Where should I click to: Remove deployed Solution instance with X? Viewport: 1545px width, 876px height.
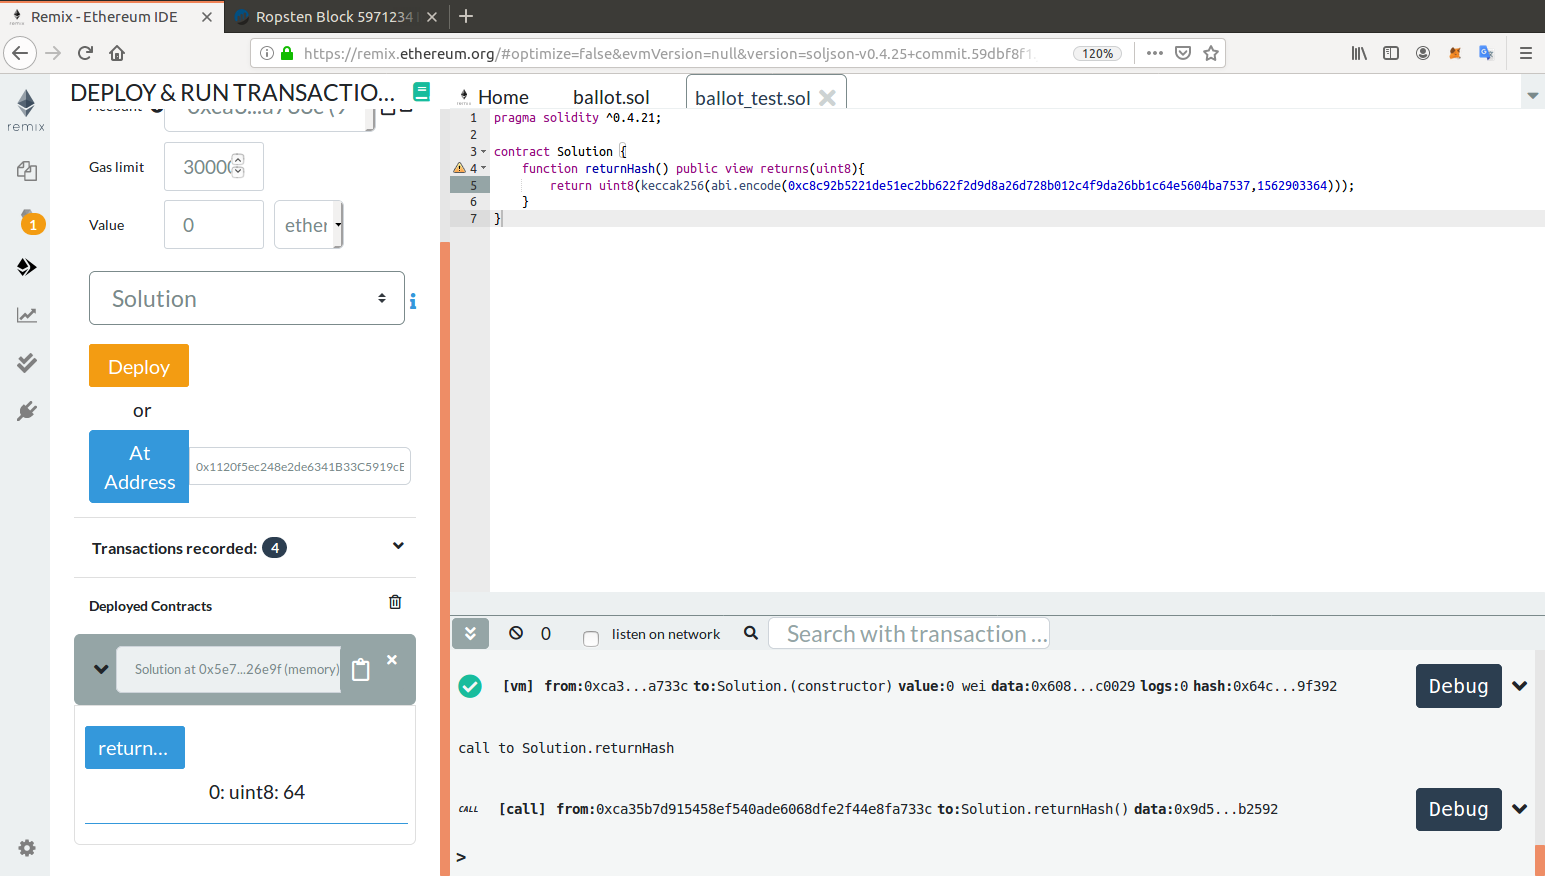pos(392,660)
